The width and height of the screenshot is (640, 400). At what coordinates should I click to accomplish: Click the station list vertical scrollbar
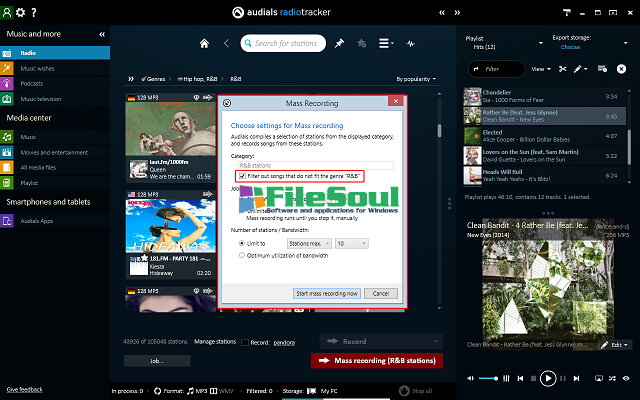click(x=439, y=131)
